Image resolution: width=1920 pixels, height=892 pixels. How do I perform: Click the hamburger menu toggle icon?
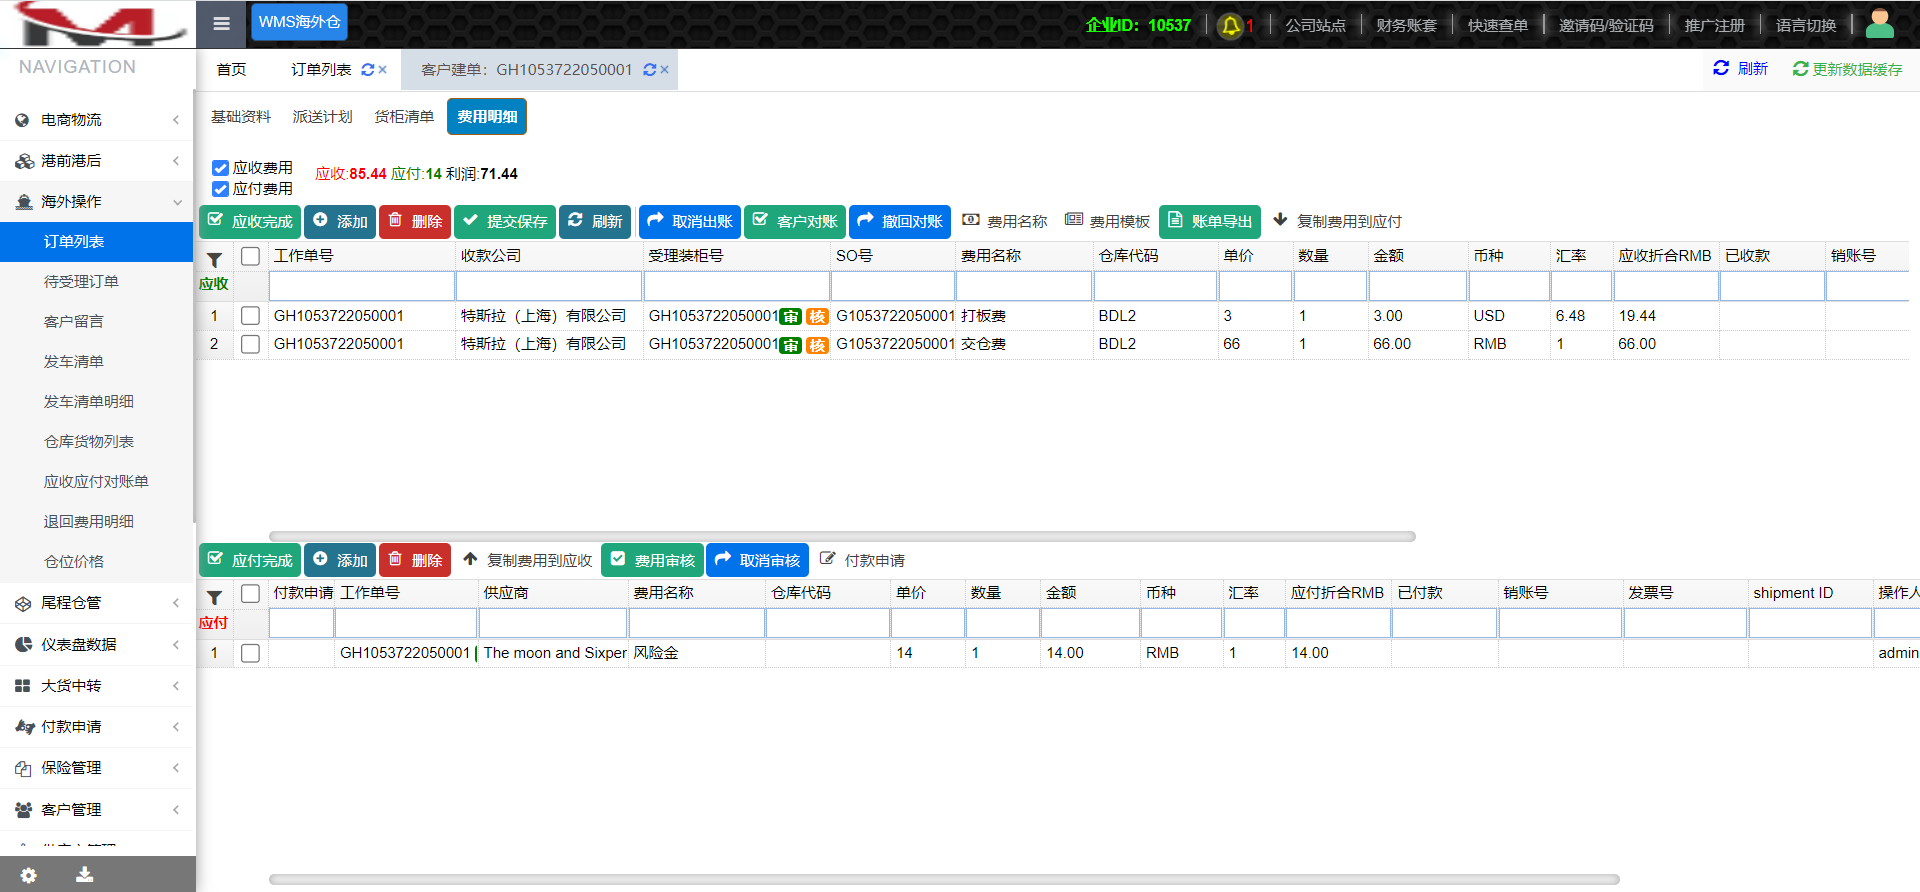(x=221, y=24)
